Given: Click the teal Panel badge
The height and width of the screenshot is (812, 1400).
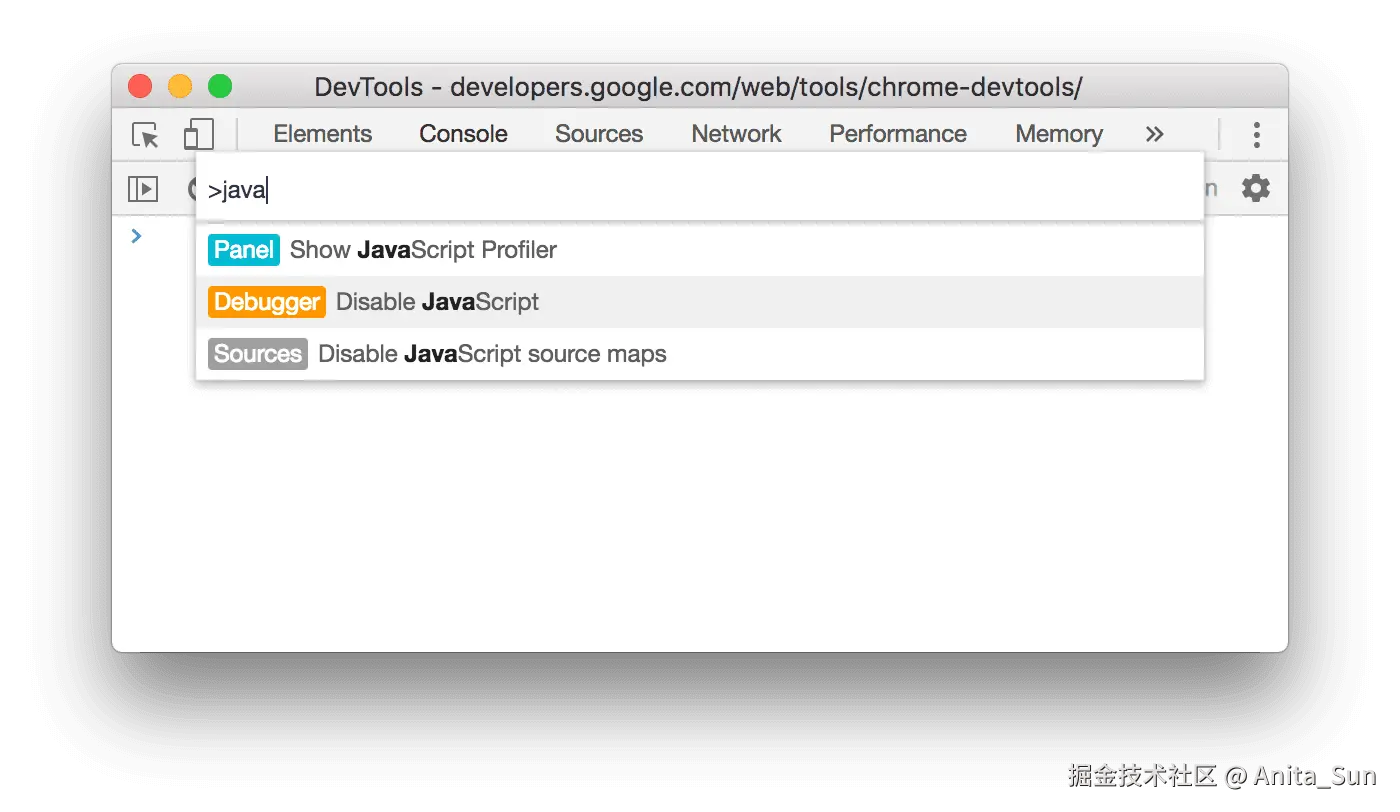Looking at the screenshot, I should pyautogui.click(x=243, y=249).
